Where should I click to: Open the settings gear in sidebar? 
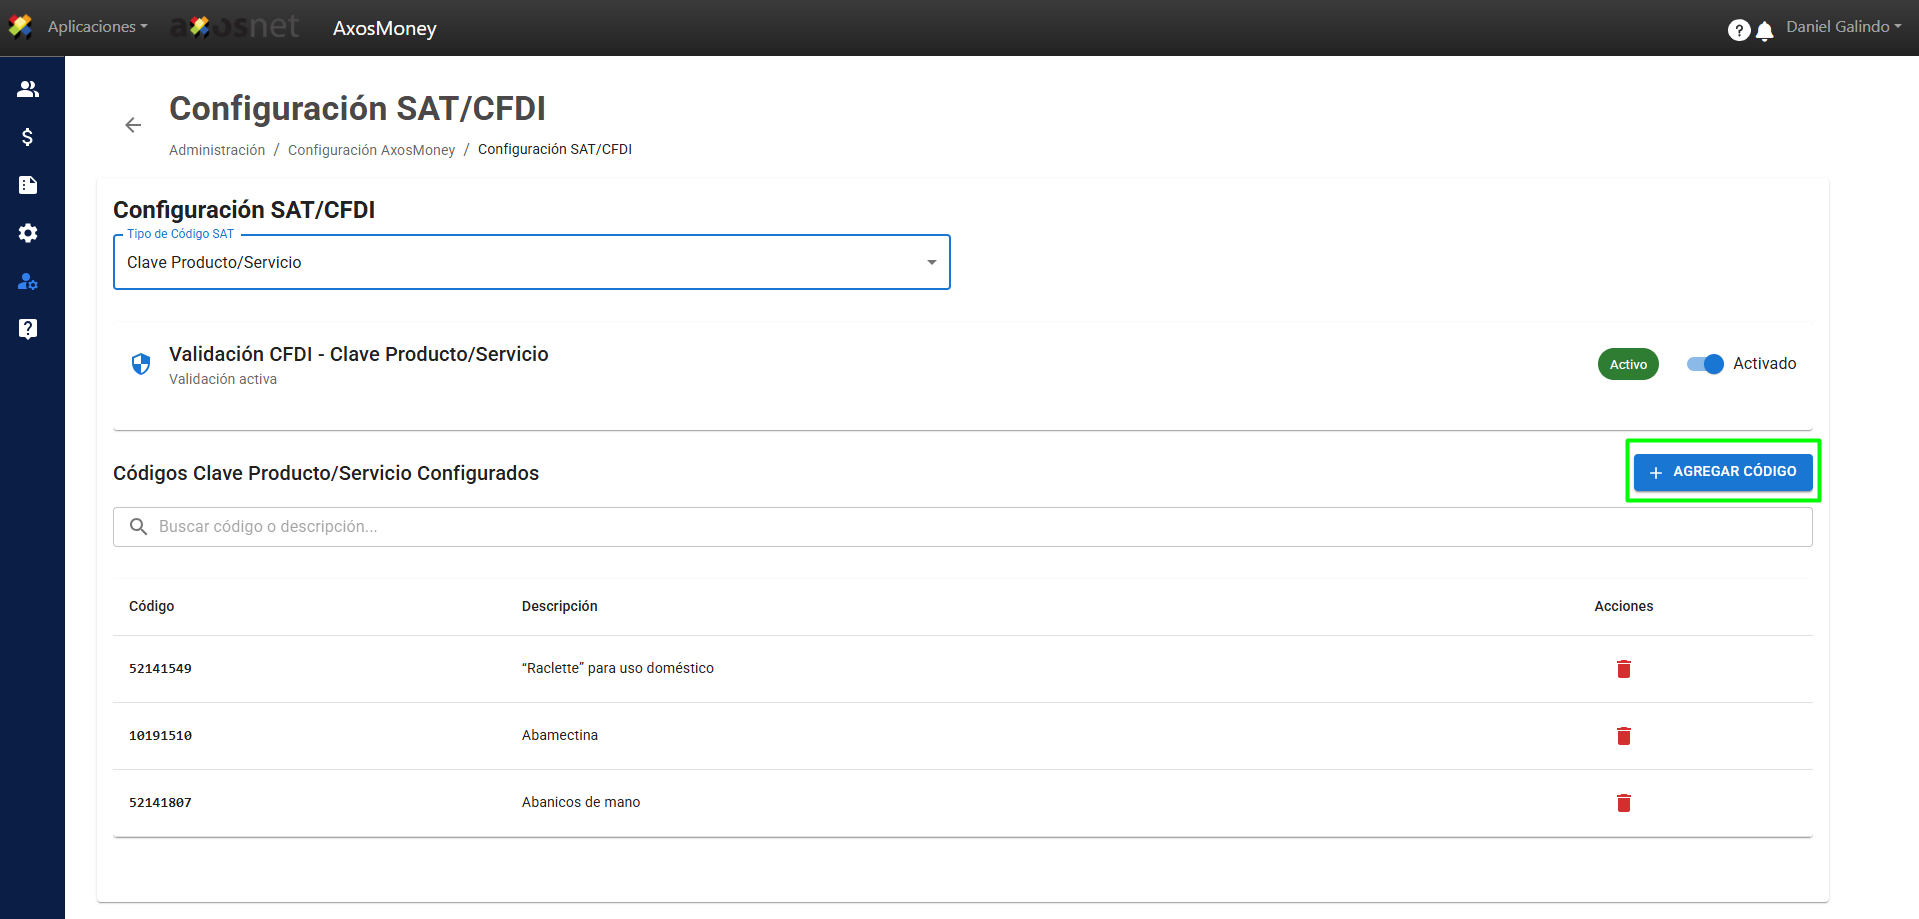pos(28,233)
